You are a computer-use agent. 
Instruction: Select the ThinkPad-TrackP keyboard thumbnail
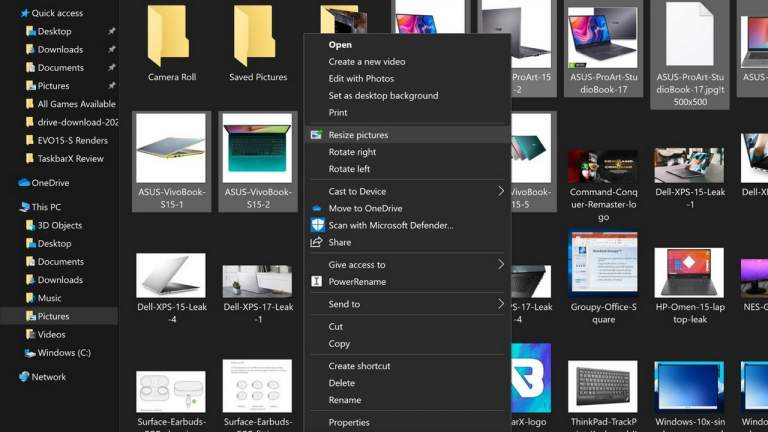(x=603, y=386)
